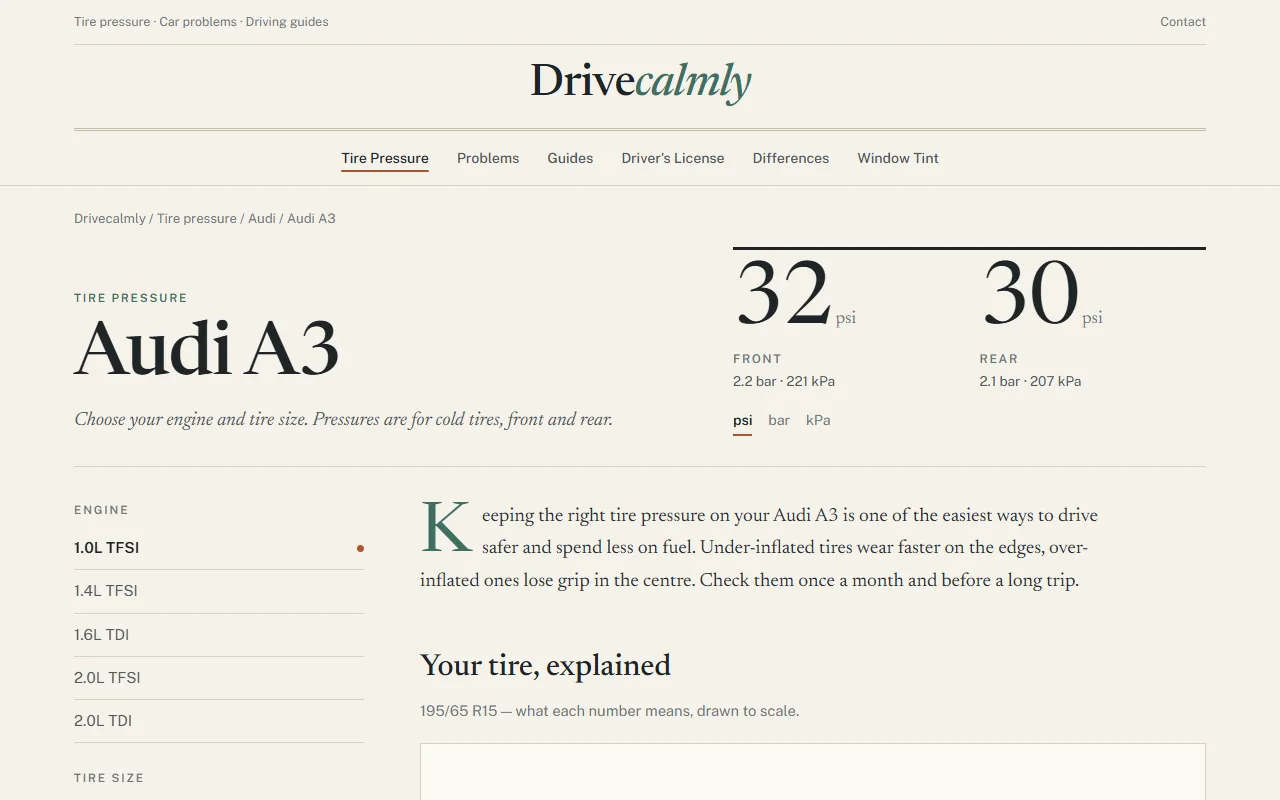Screen dimensions: 1280x800
Task: Go to Audi breadcrumb link
Action: (262, 218)
